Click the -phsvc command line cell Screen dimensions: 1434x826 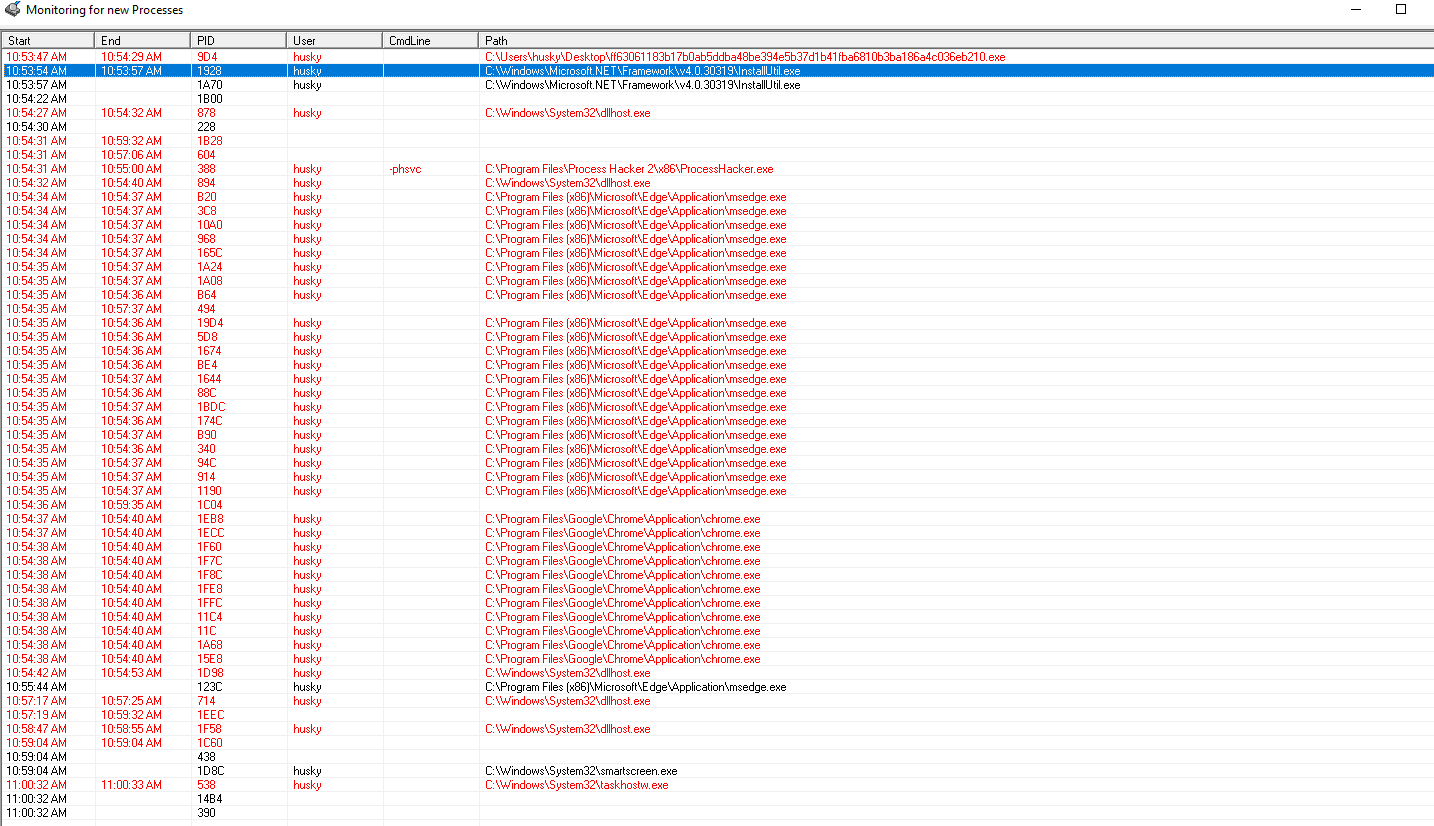406,169
